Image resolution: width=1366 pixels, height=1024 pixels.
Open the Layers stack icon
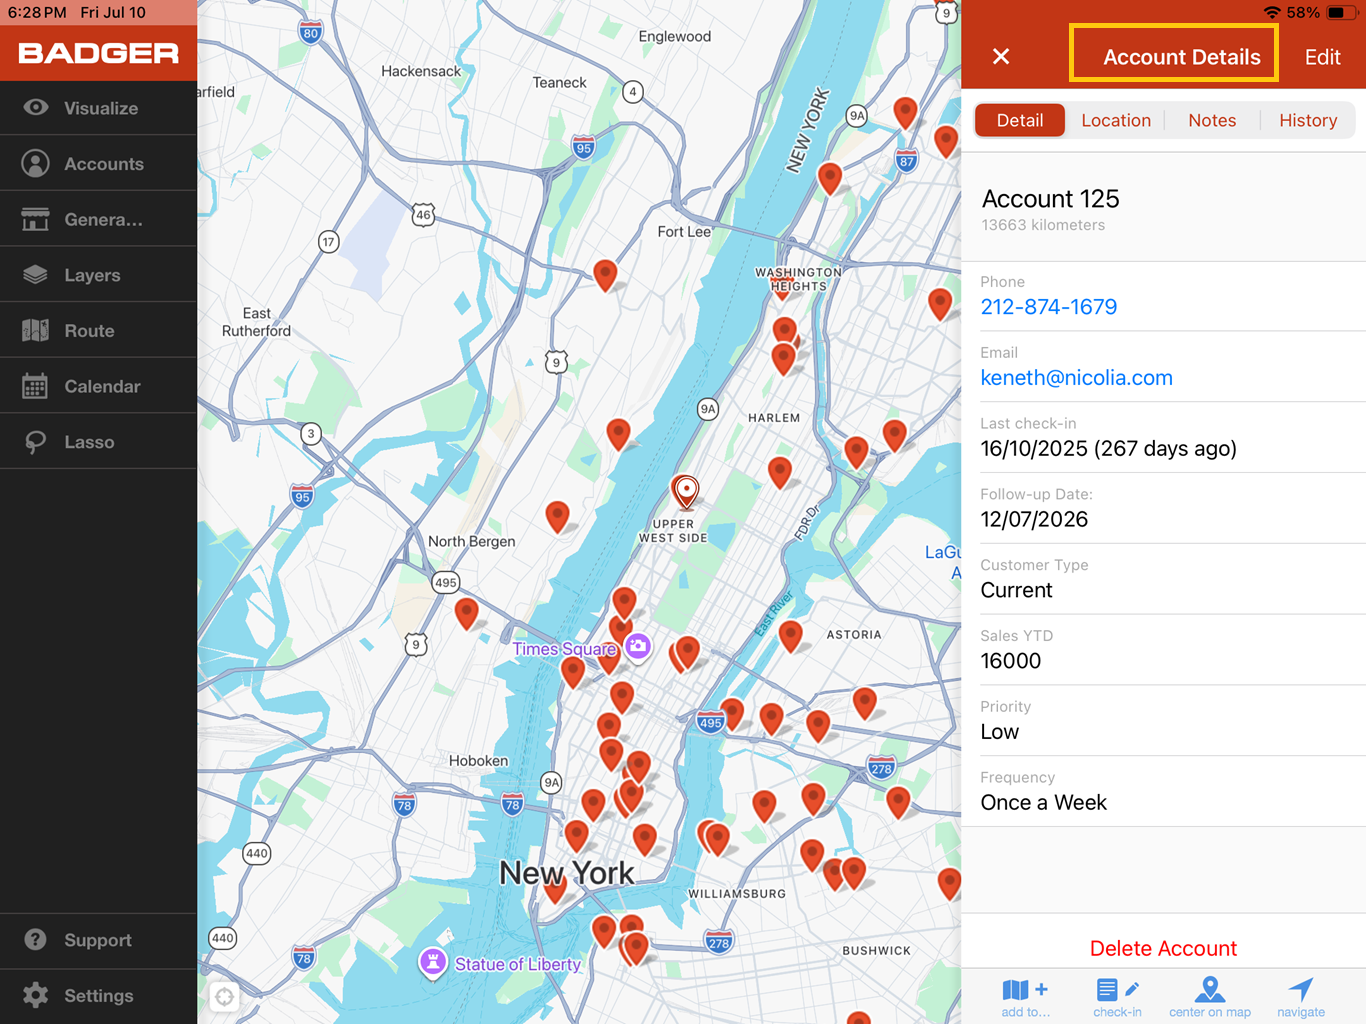(36, 274)
